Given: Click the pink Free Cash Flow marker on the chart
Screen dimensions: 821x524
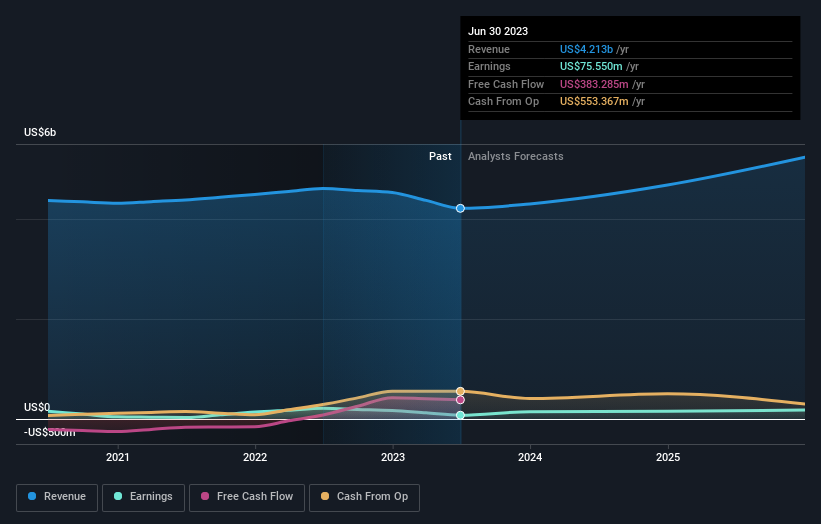Looking at the screenshot, I should click(x=460, y=399).
